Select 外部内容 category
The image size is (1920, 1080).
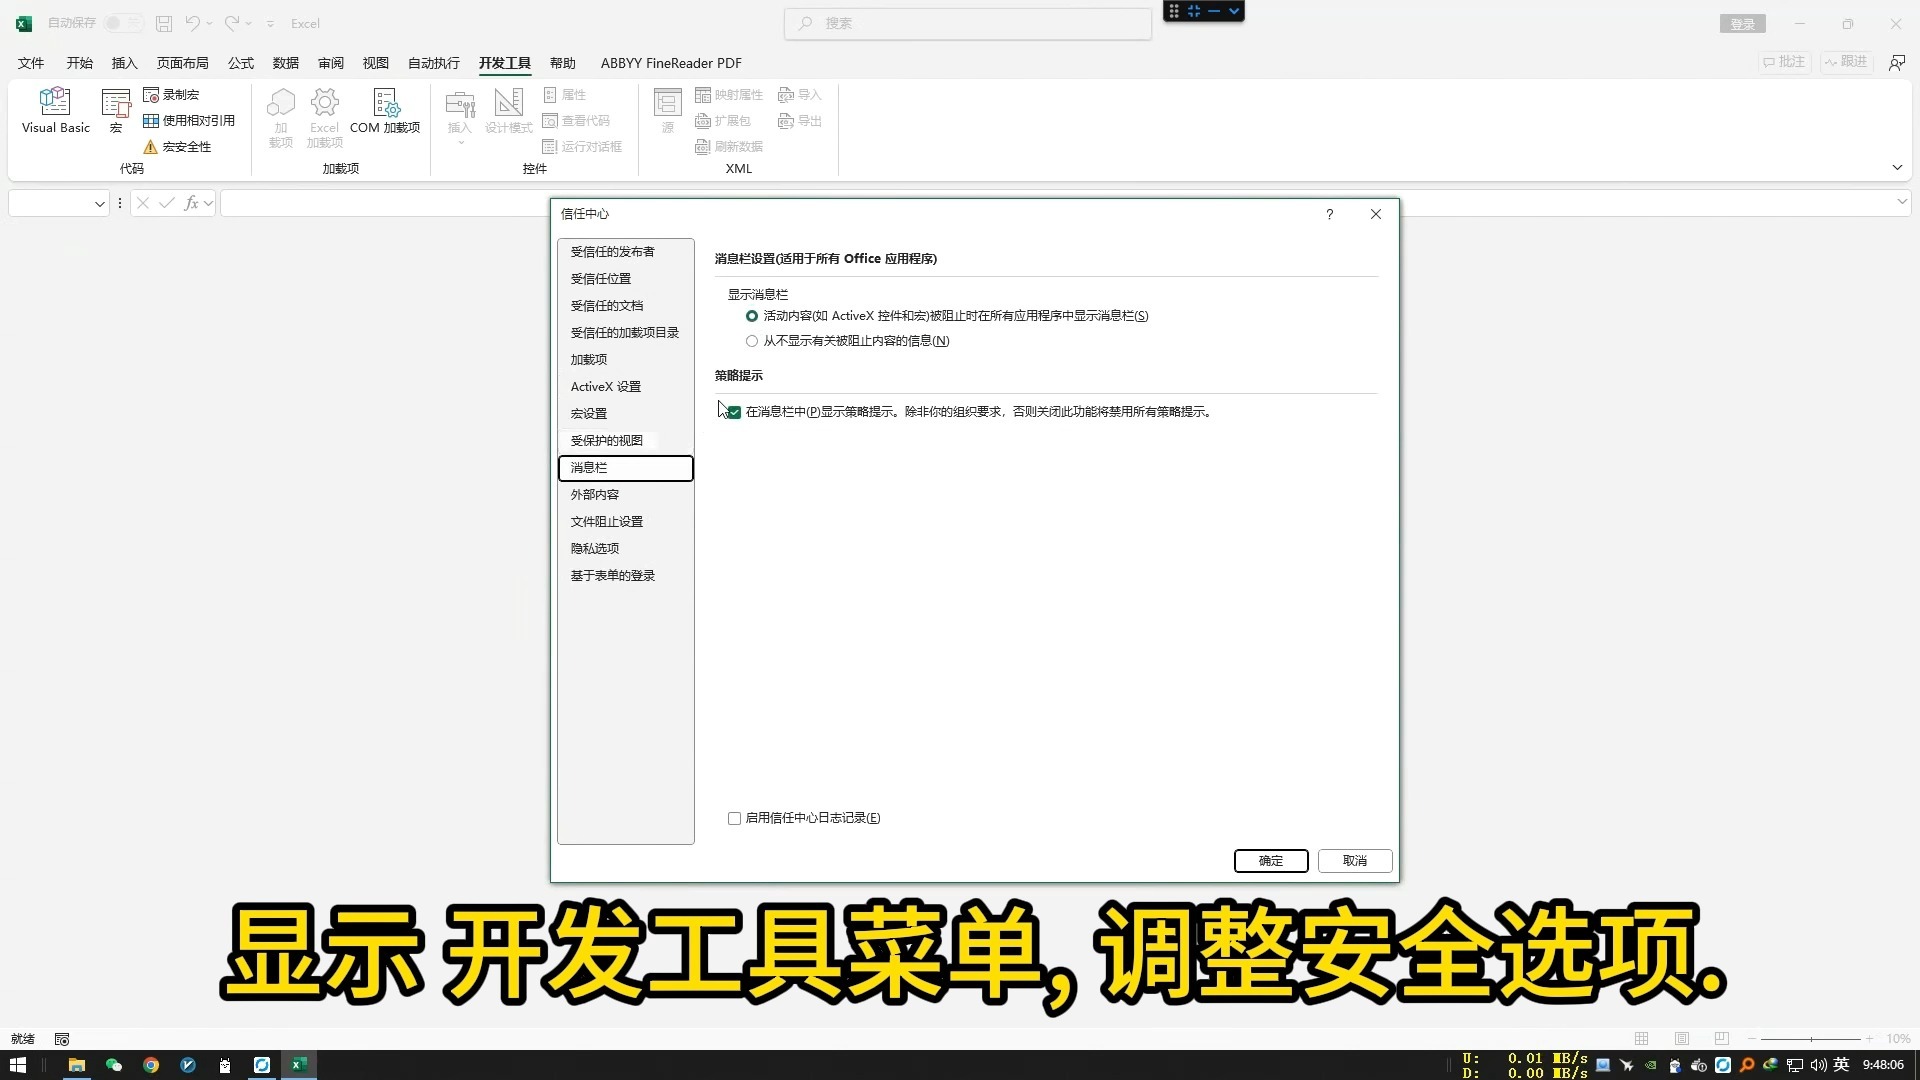[626, 495]
